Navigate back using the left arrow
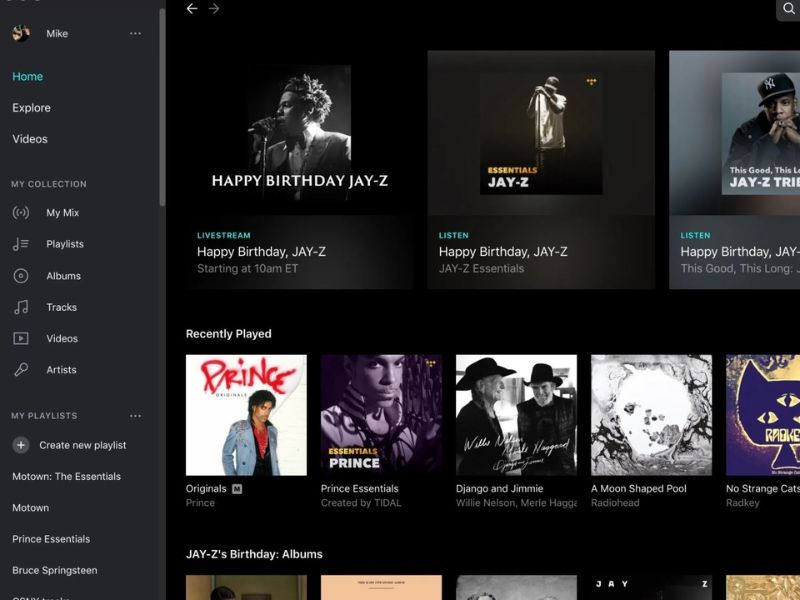Screen dimensions: 800x600 191,9
